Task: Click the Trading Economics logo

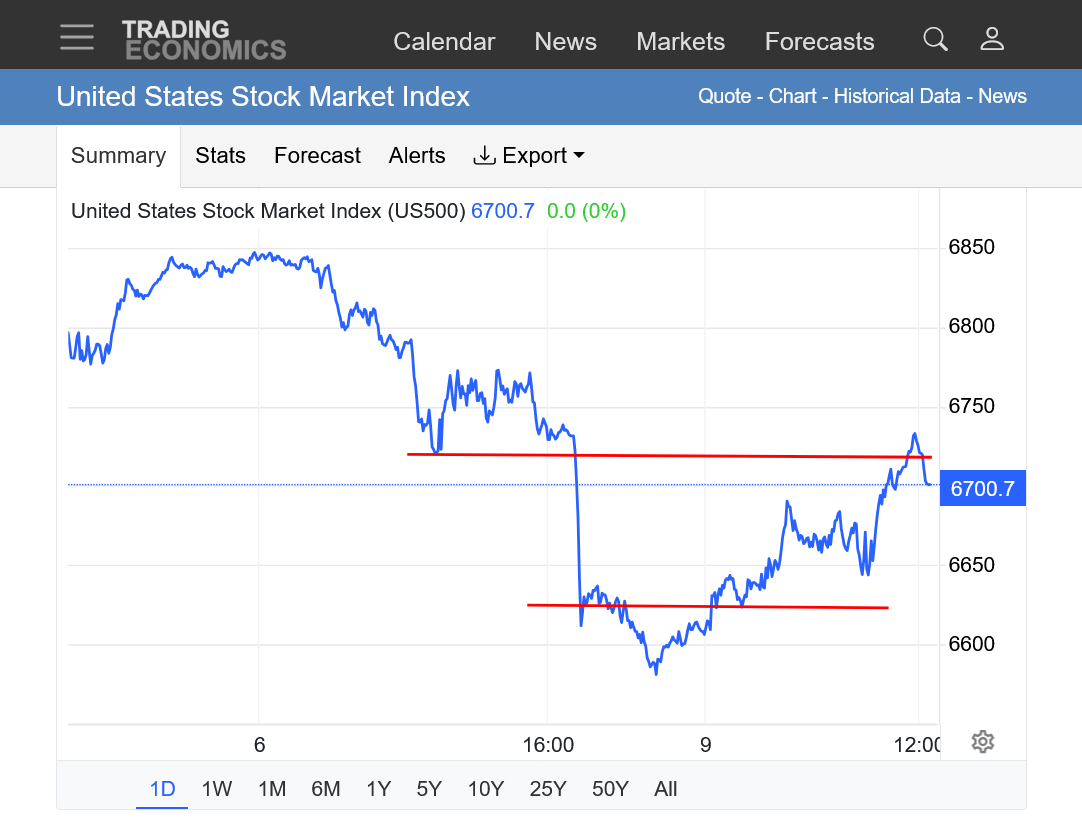Action: [204, 40]
